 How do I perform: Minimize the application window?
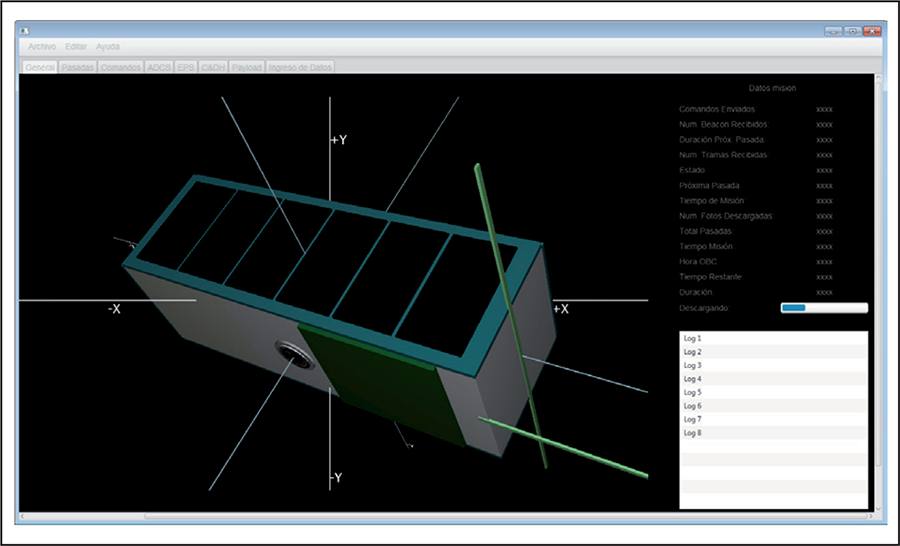833,31
